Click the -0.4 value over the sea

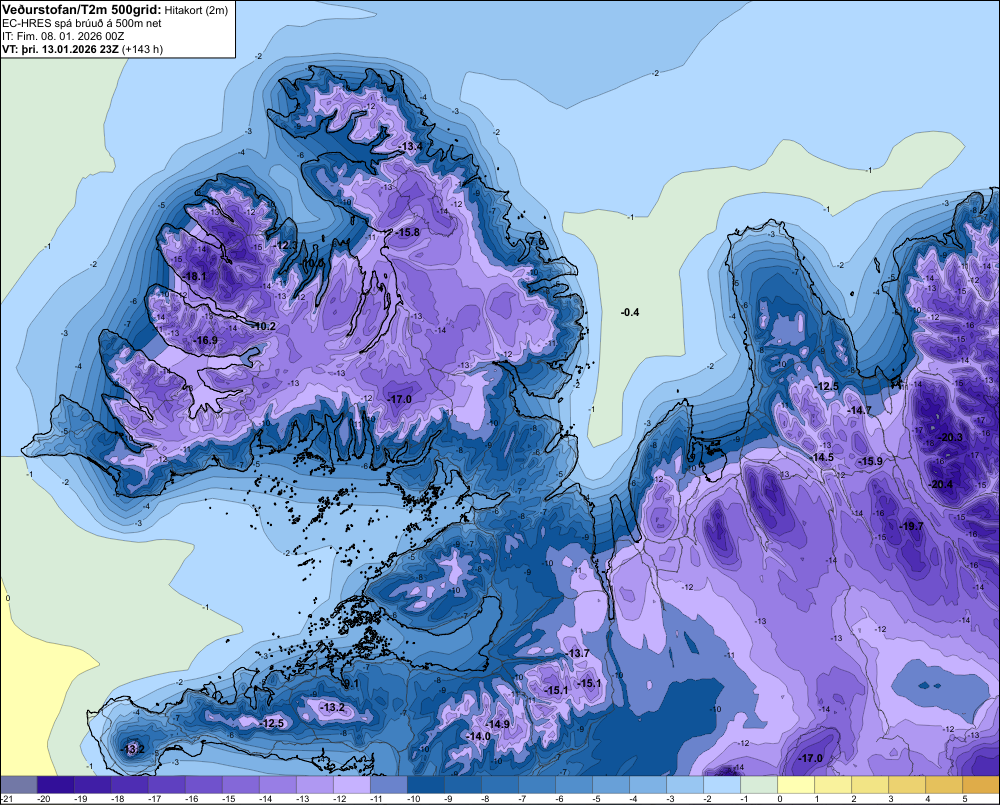pyautogui.click(x=629, y=312)
